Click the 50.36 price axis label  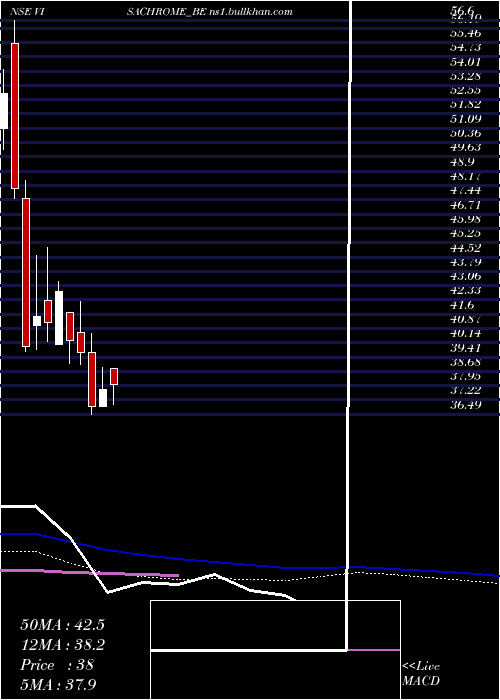466,133
